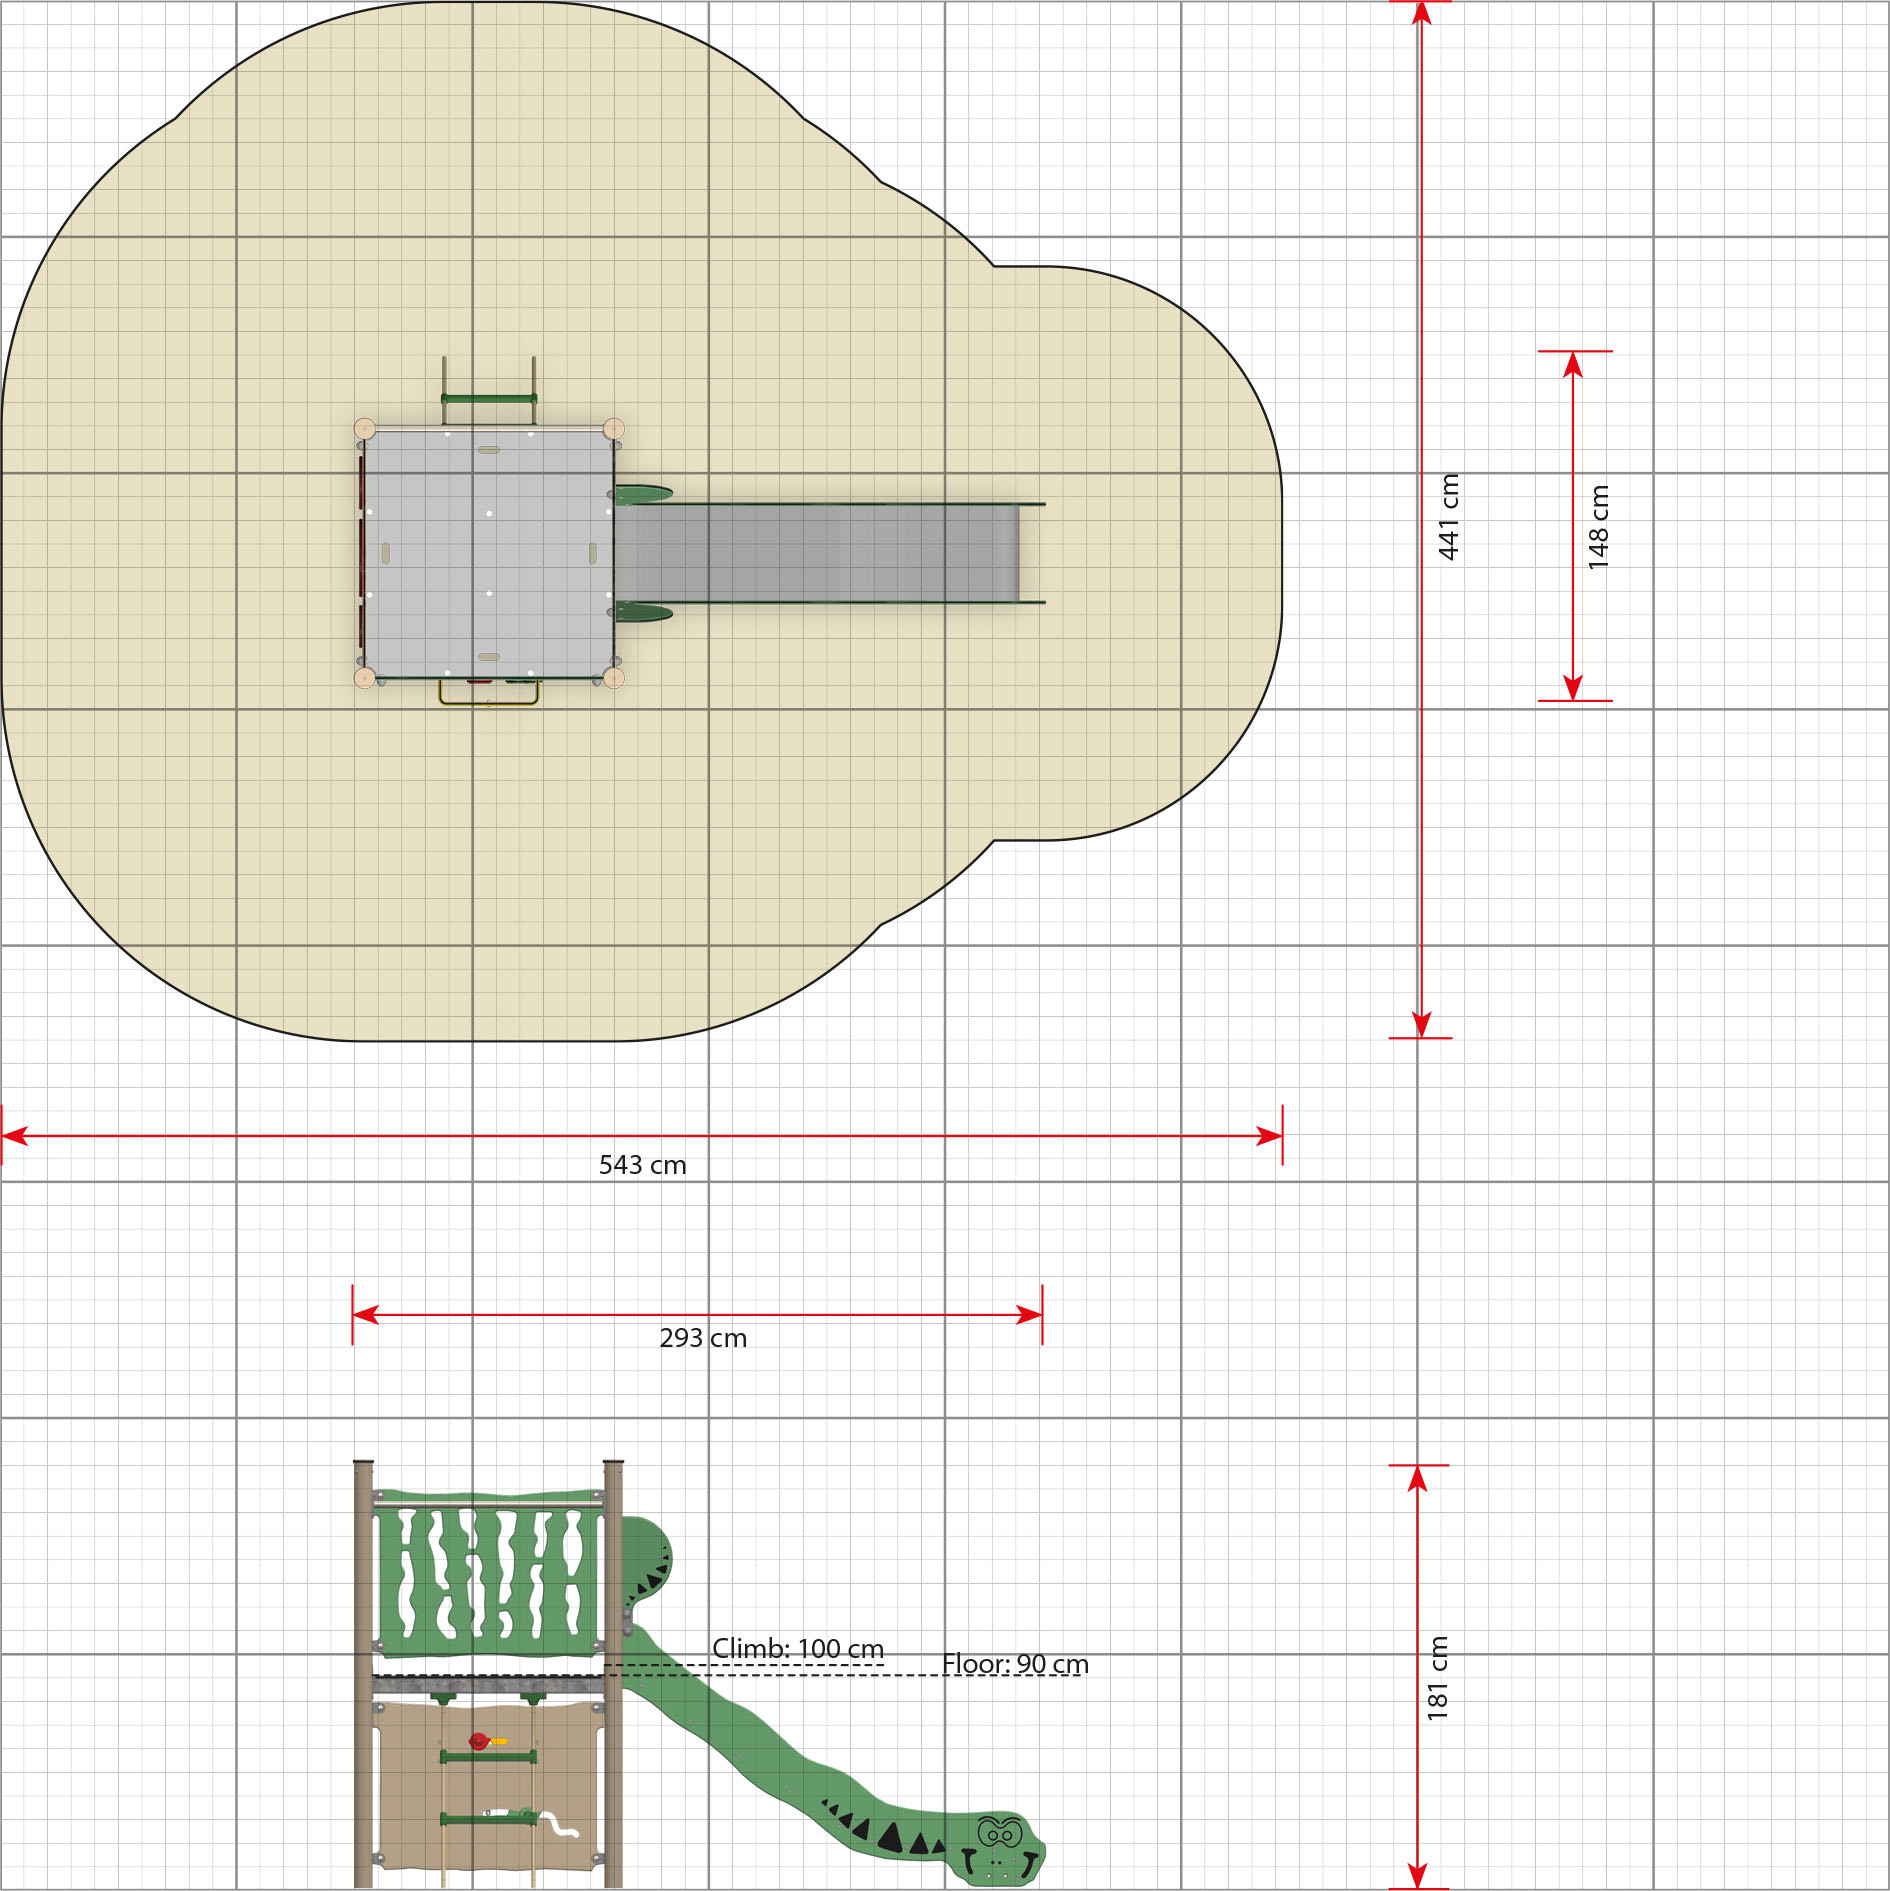Click the 441 cm height dimension label

pyautogui.click(x=1448, y=517)
